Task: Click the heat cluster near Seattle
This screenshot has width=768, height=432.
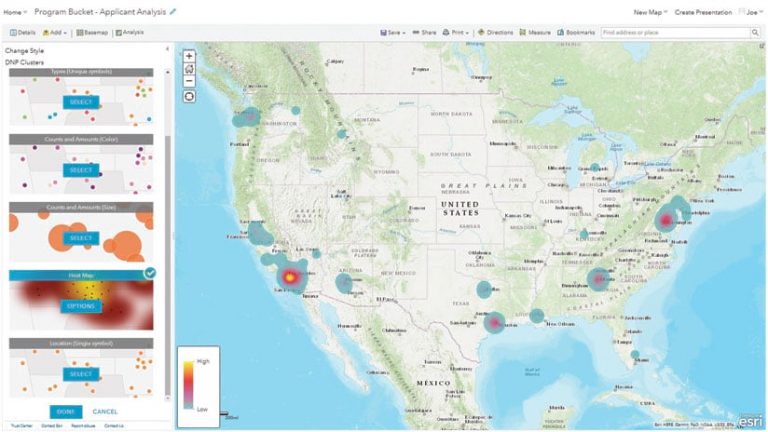Action: pos(251,117)
